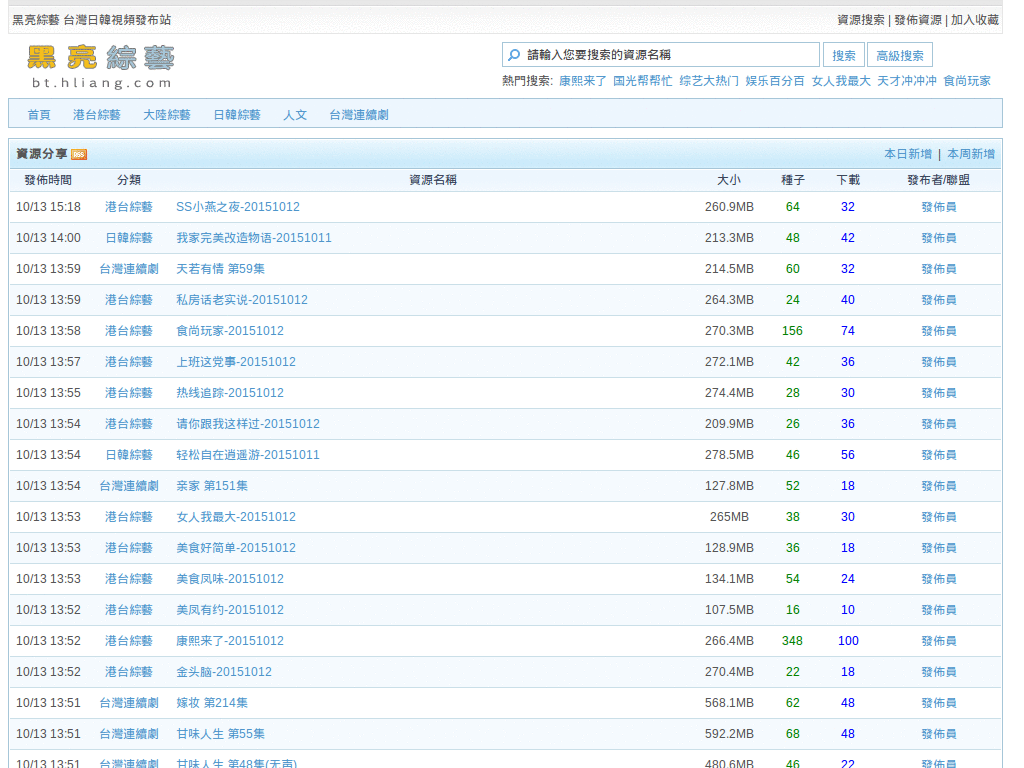Open resource 轻松自在逍遥游-20151011
The width and height of the screenshot is (1024, 768).
248,455
